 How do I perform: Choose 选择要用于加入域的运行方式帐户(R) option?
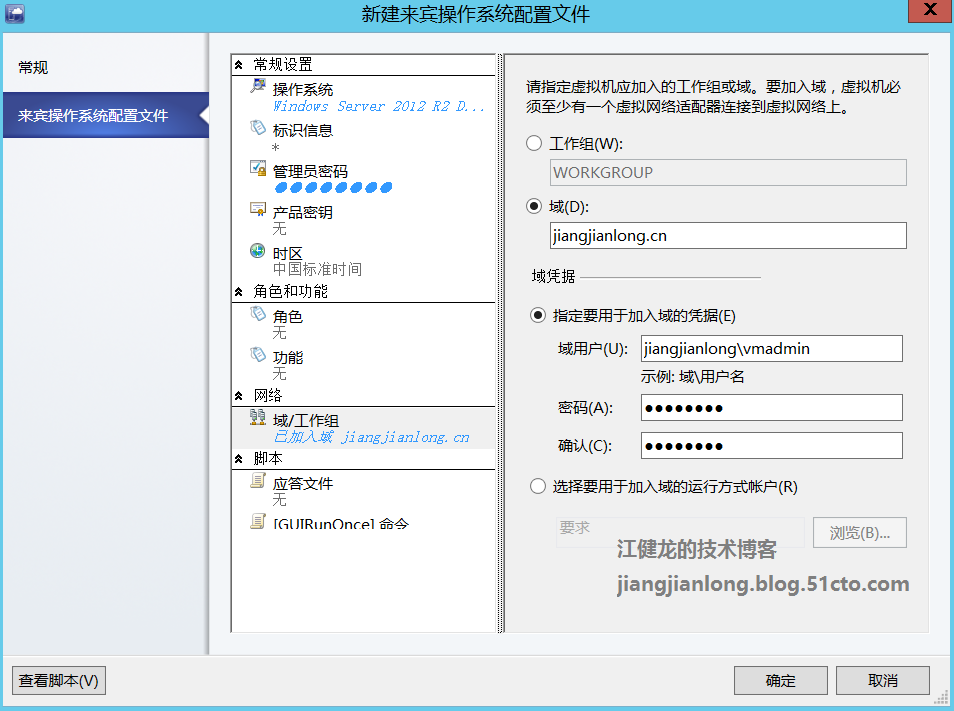click(538, 487)
